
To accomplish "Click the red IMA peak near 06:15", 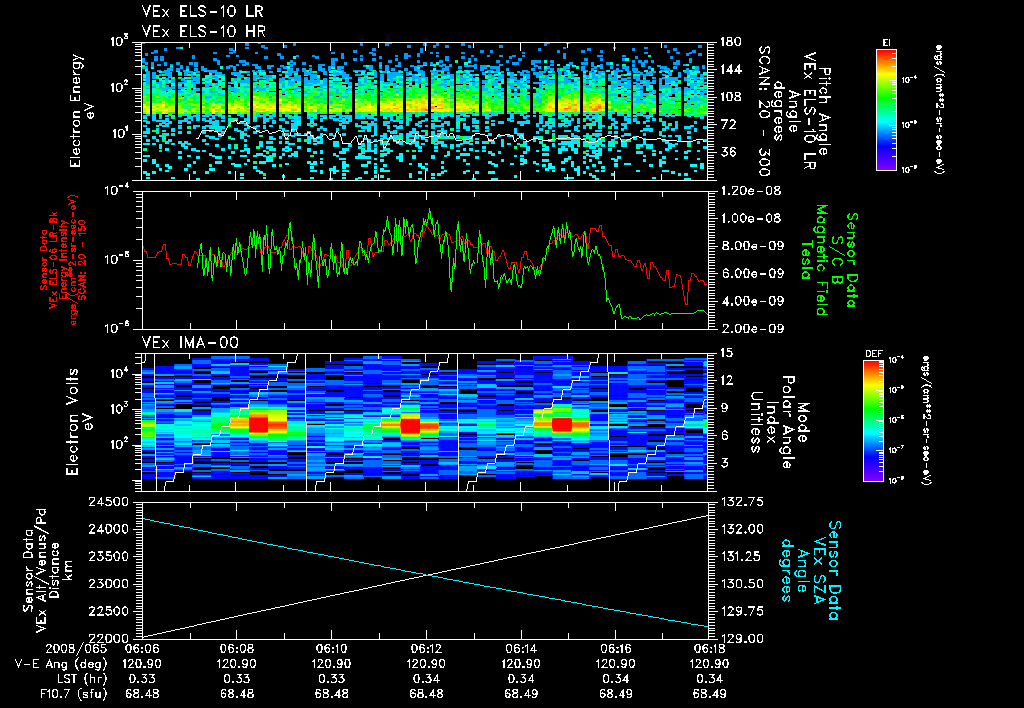I will point(562,425).
